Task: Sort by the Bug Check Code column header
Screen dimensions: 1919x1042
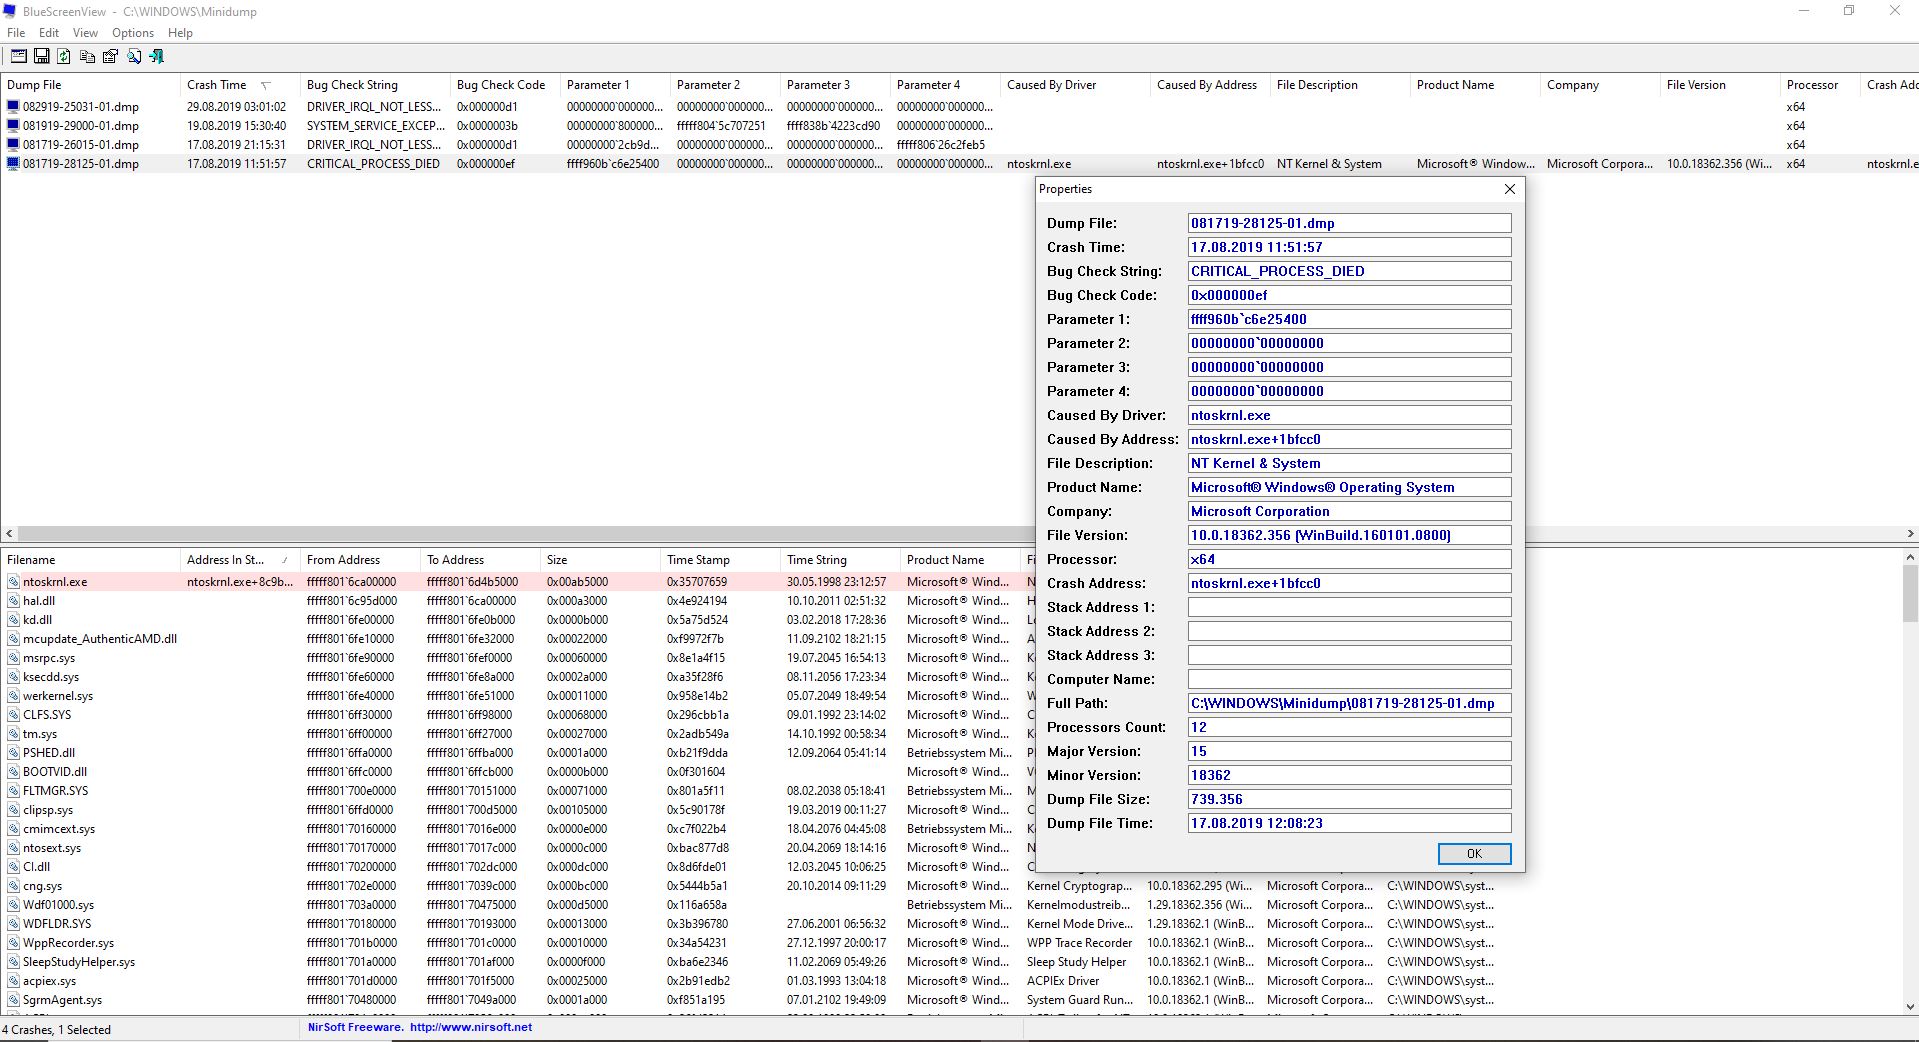Action: 505,85
